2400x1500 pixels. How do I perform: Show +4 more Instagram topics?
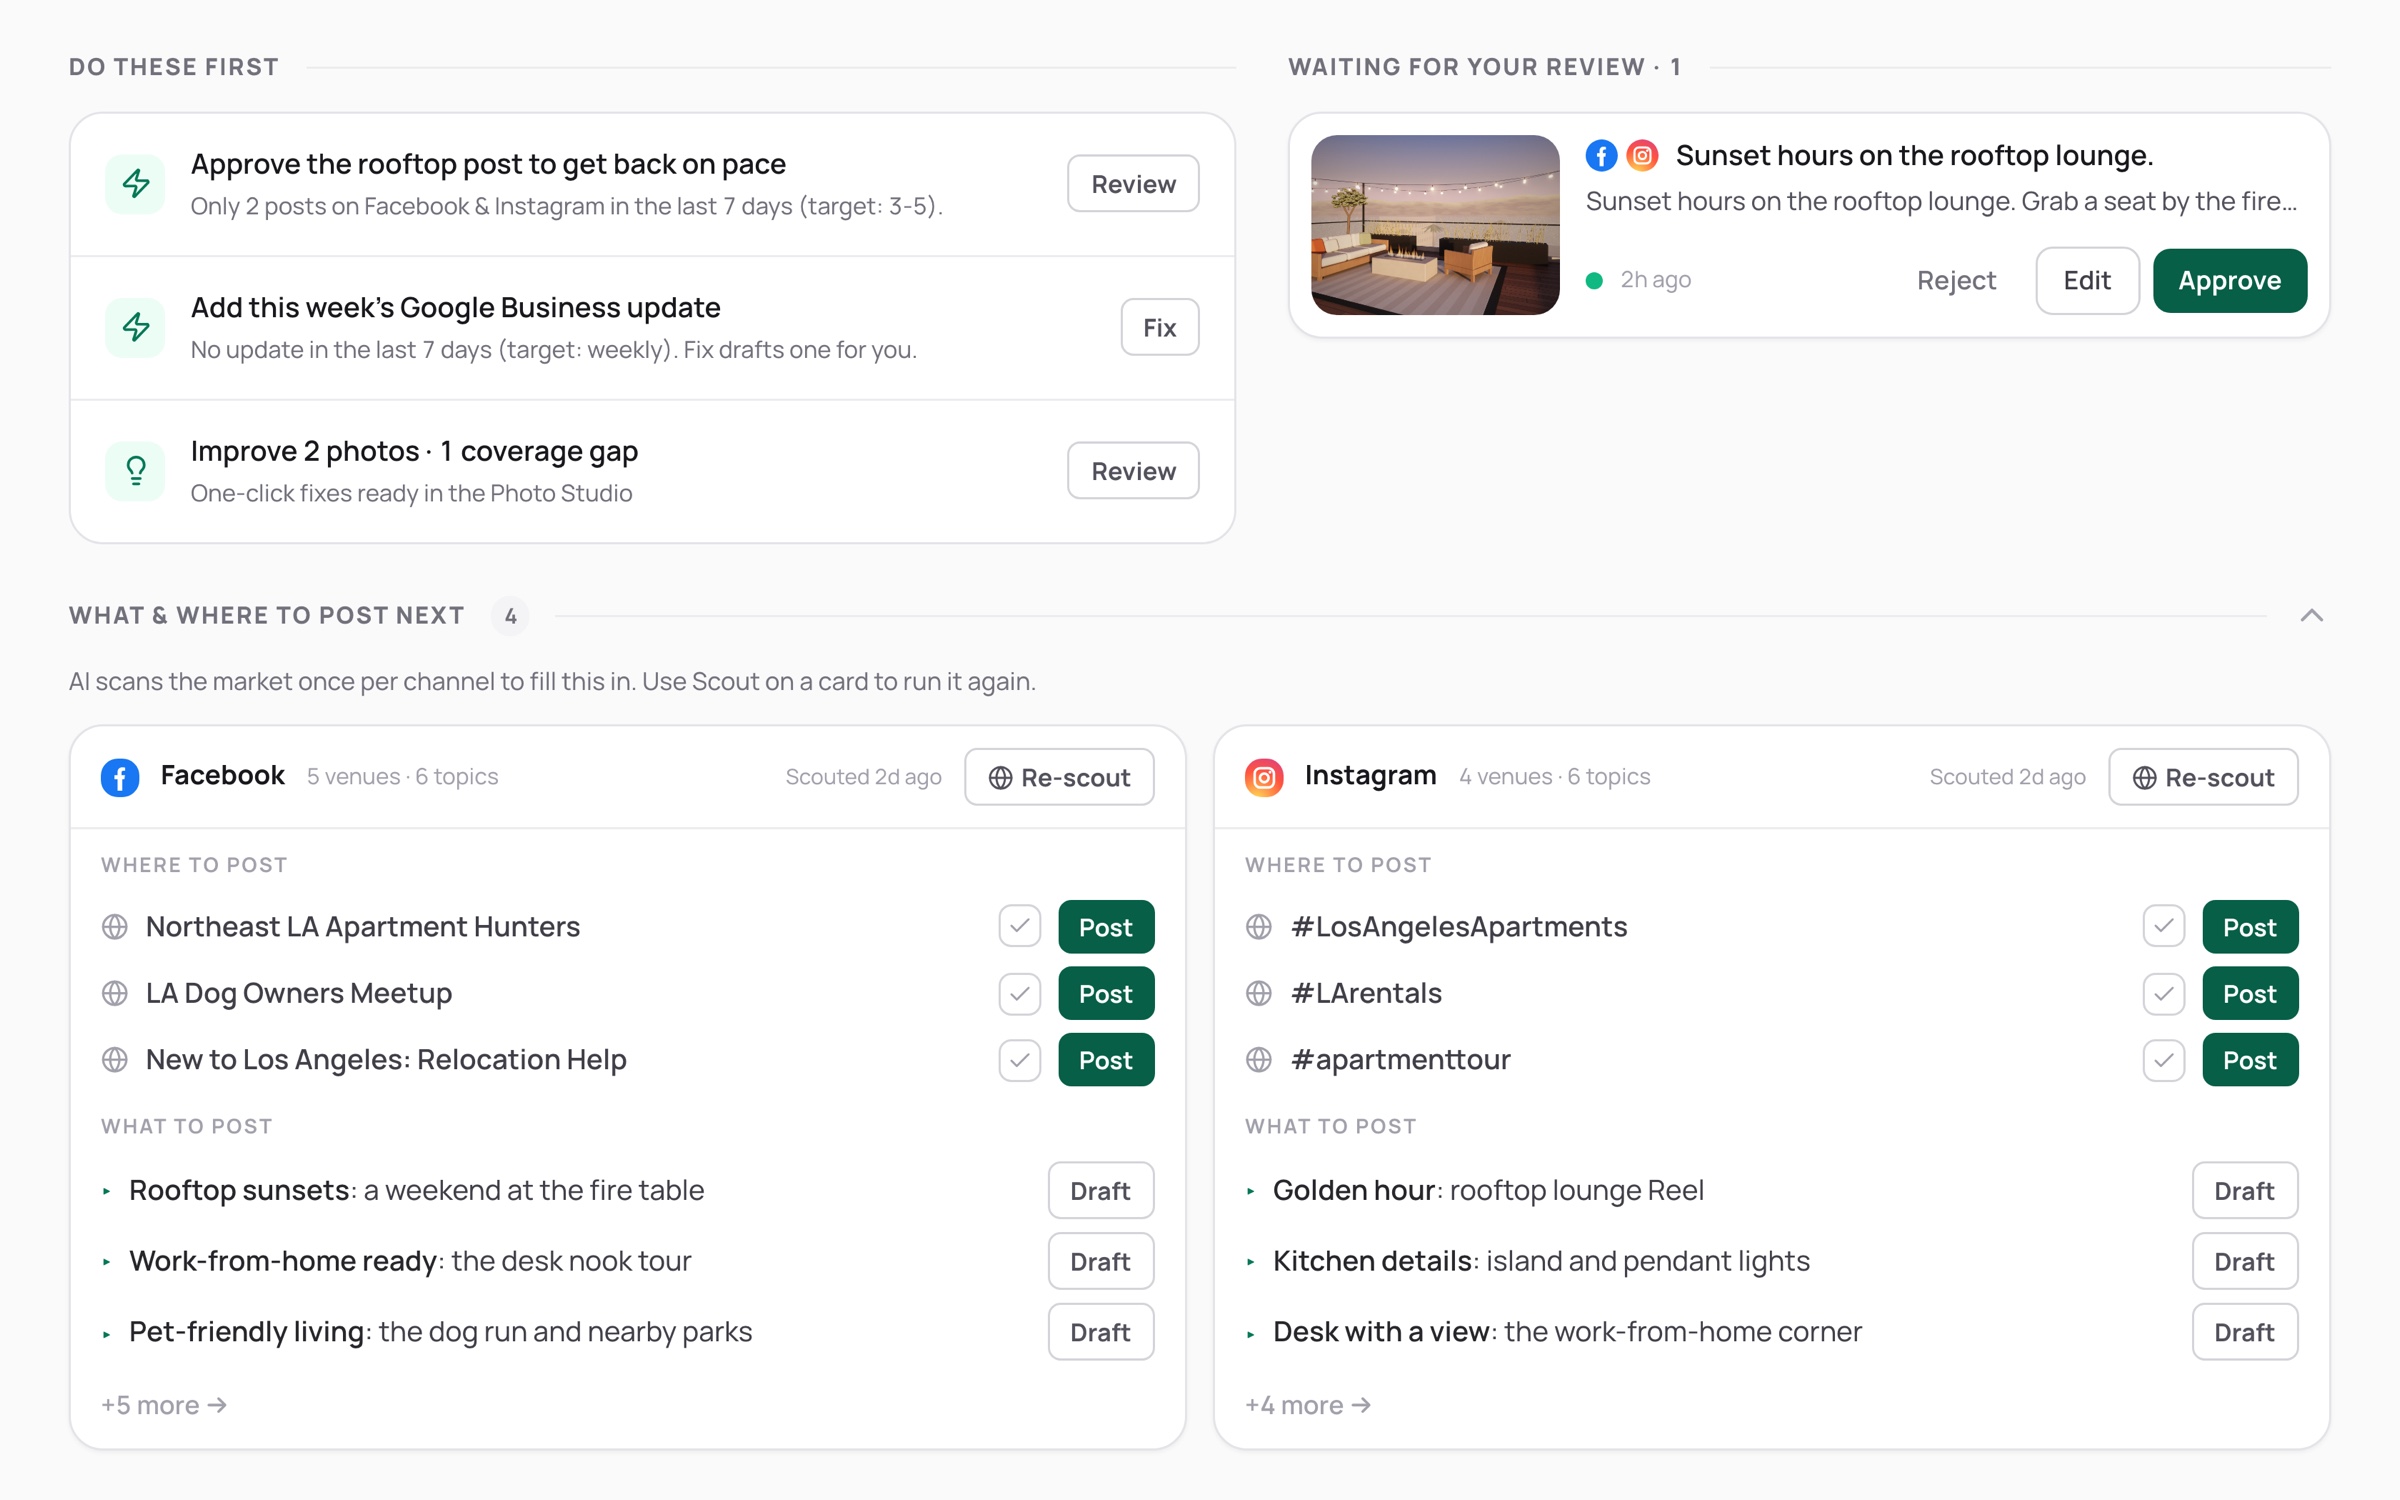[x=1308, y=1405]
